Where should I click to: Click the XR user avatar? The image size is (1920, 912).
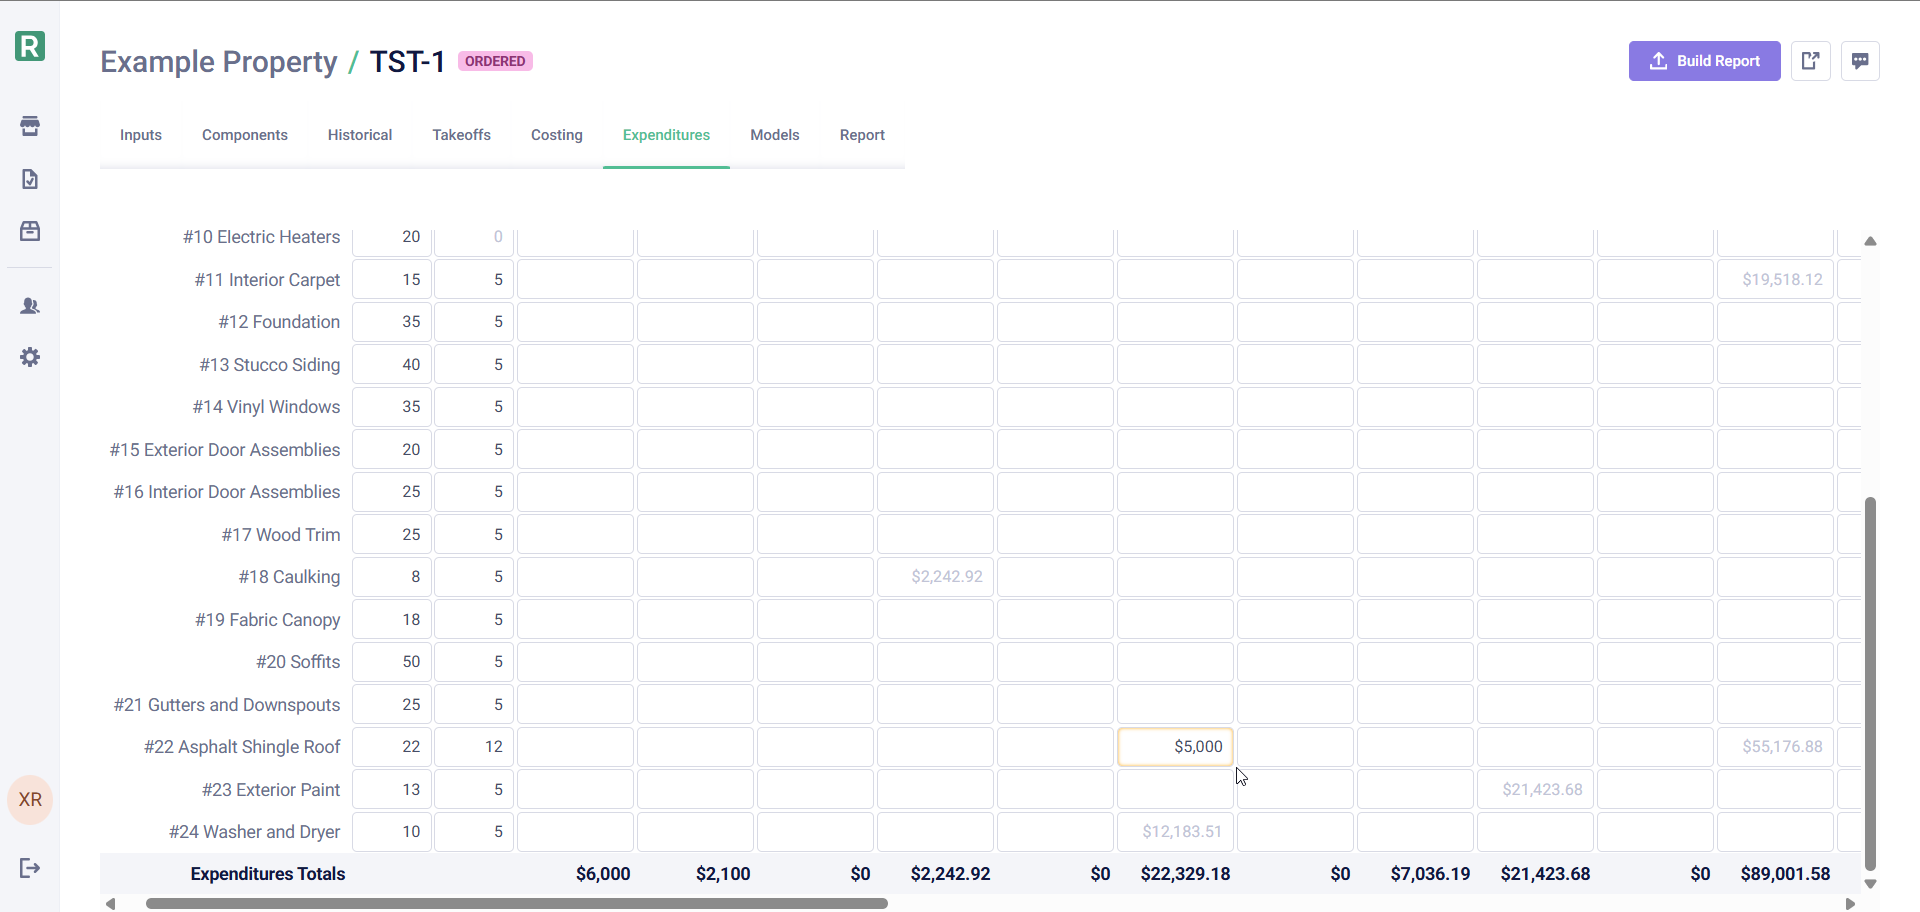tap(29, 800)
